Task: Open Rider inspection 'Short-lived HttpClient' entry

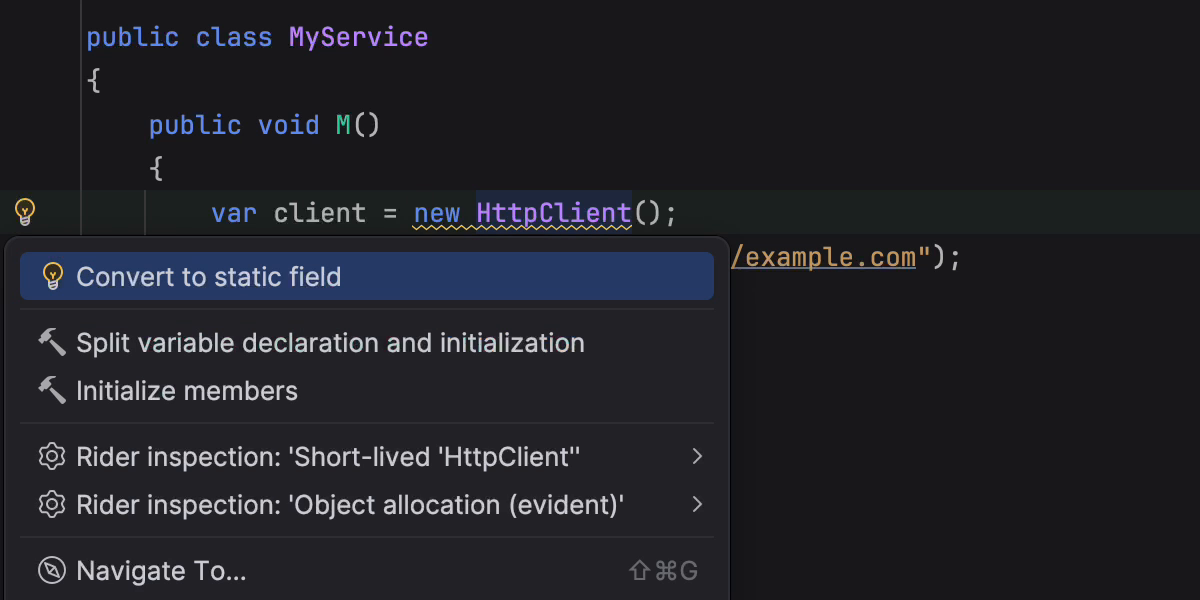Action: click(x=328, y=457)
